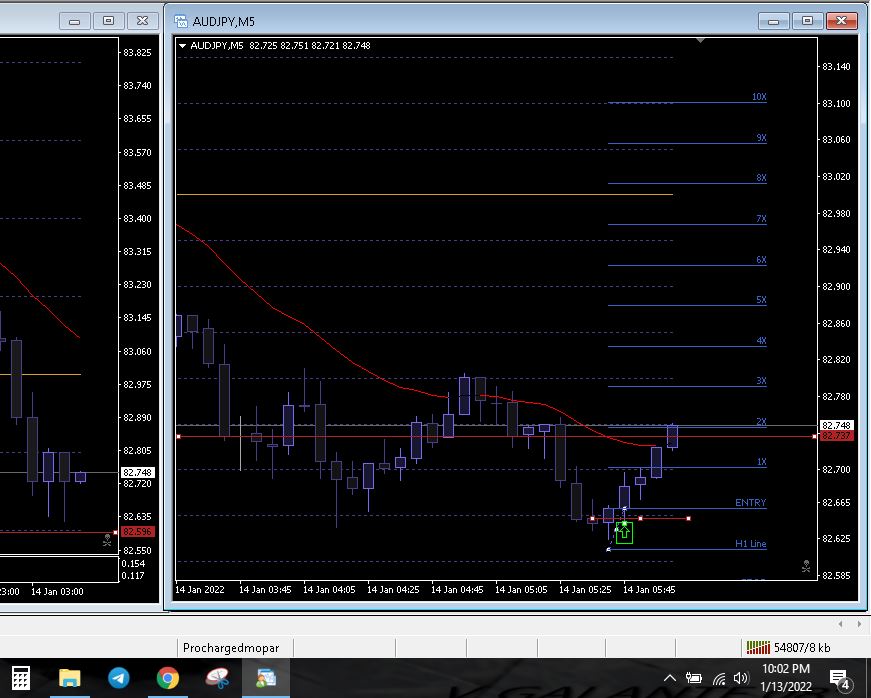The image size is (871, 698).
Task: Select the ENTRY level line label
Action: tap(750, 503)
